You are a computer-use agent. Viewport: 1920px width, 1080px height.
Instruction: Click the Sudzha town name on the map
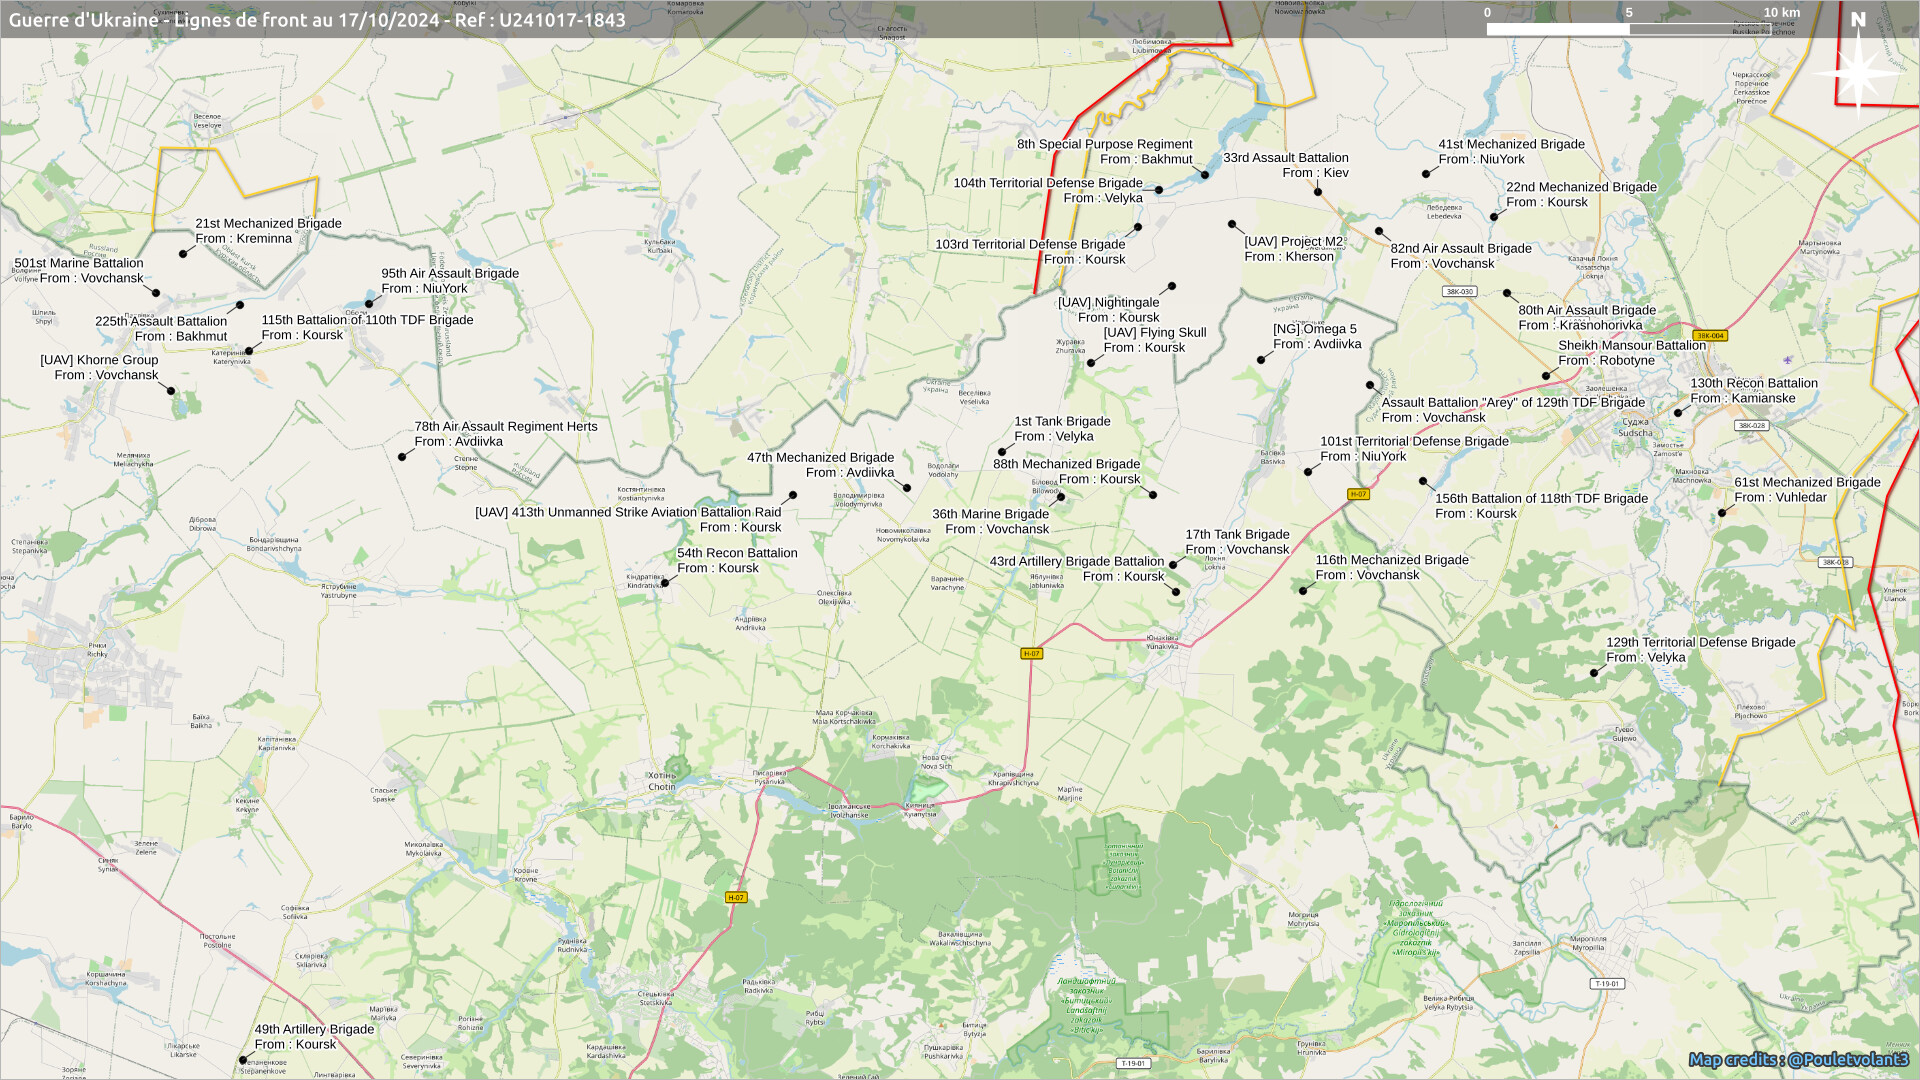point(1635,427)
